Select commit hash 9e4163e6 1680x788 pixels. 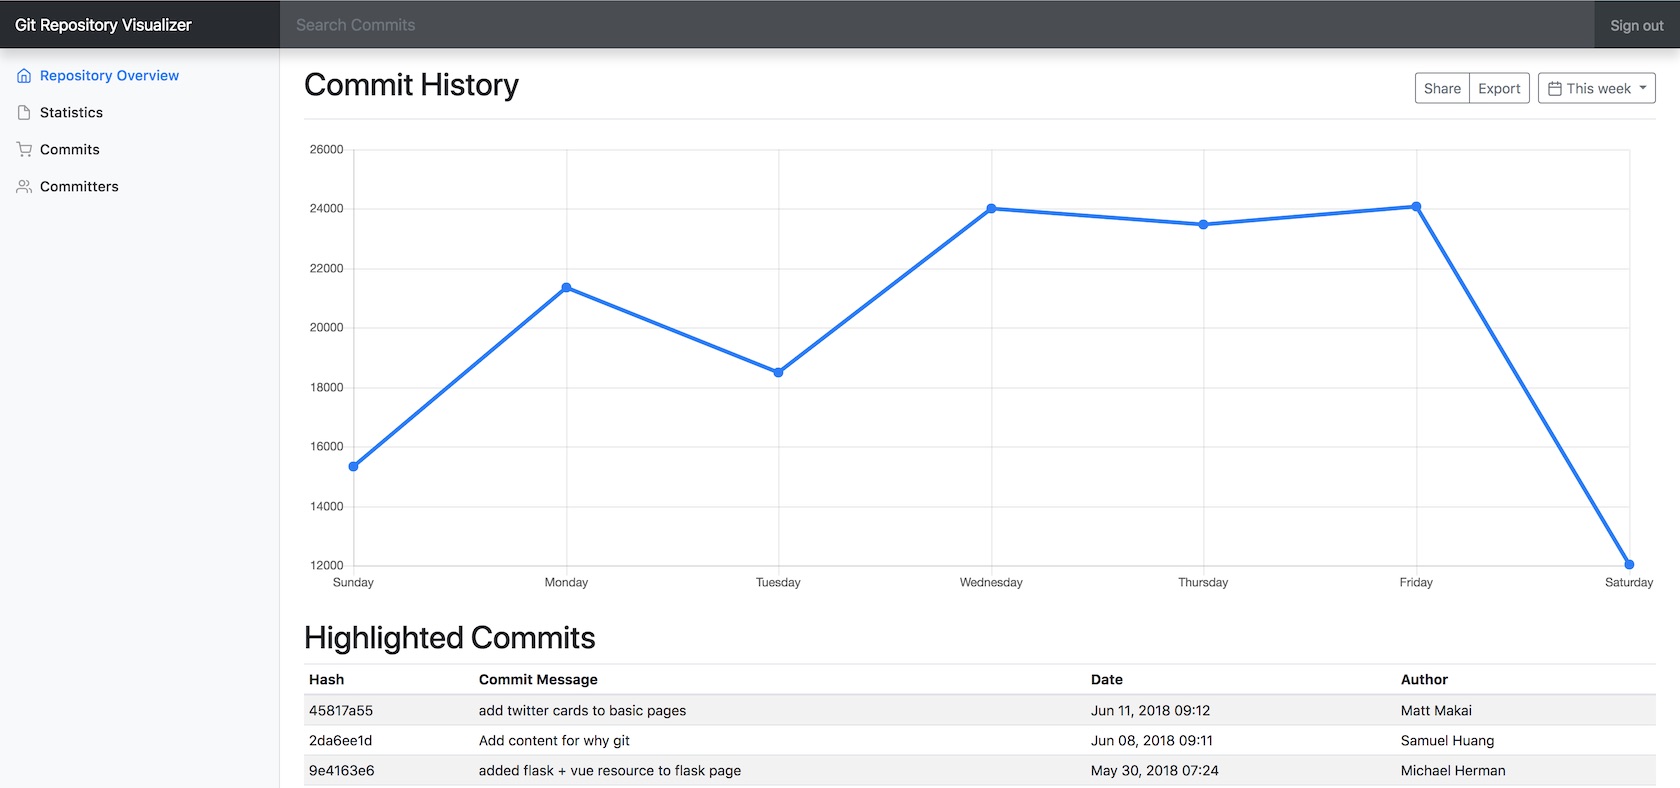(x=341, y=771)
